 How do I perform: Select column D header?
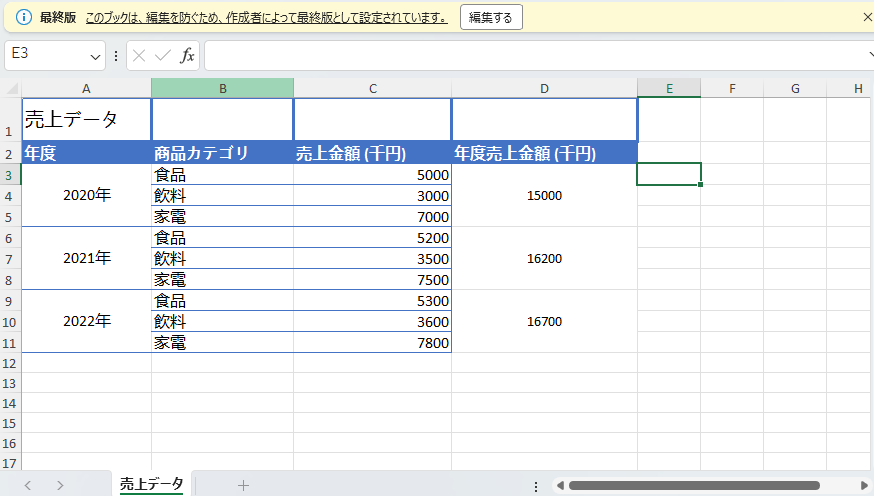pyautogui.click(x=545, y=88)
